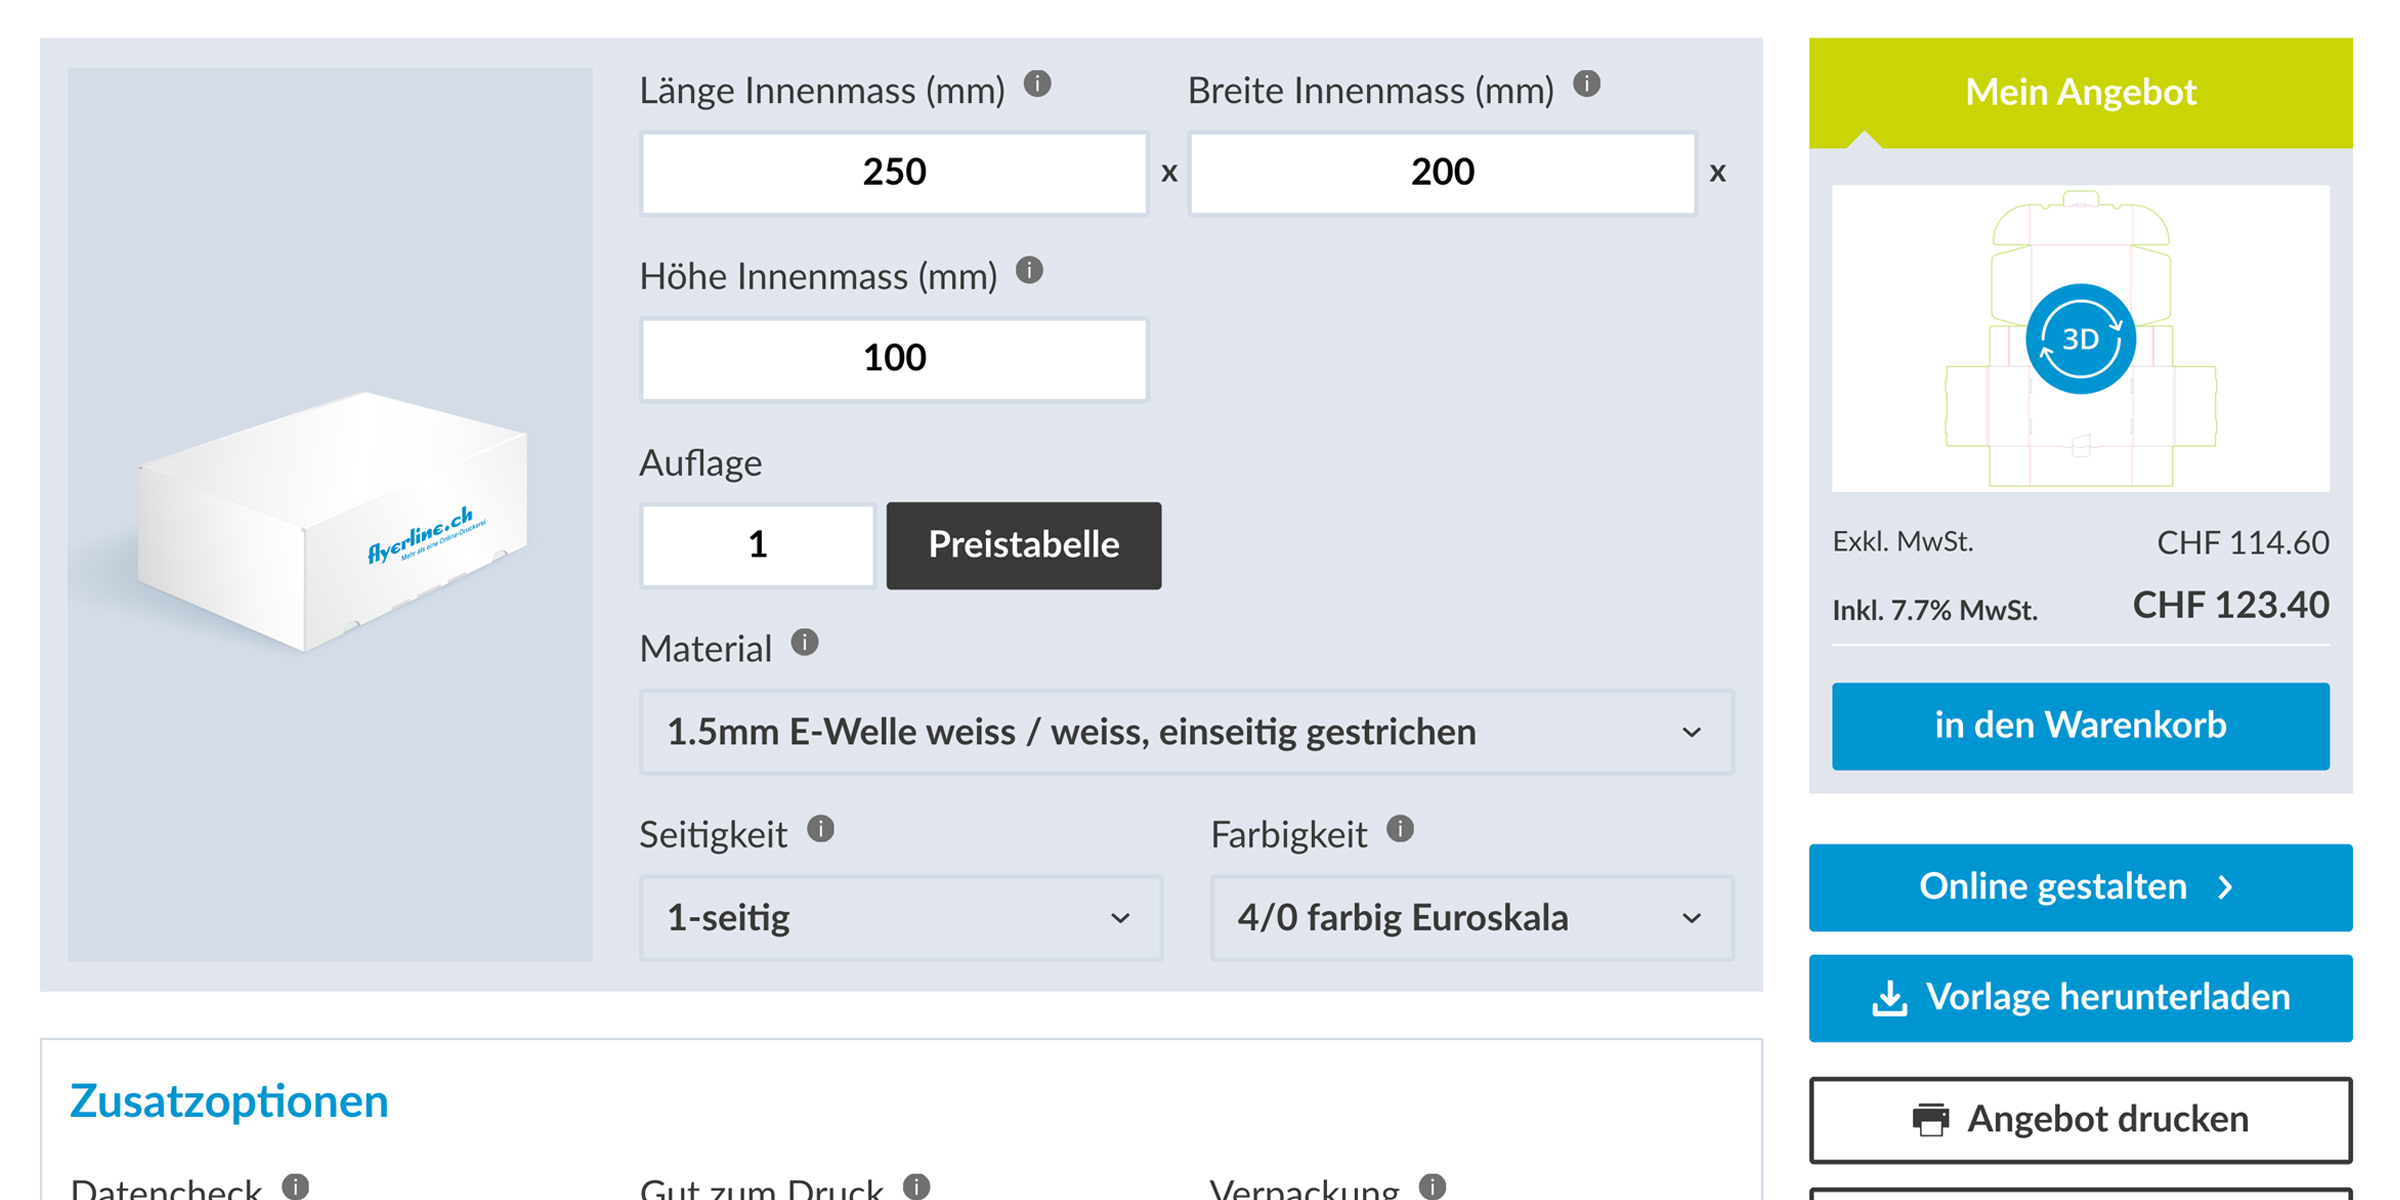Click info icon next to Gut zum Druck
The height and width of the screenshot is (1200, 2400).
point(917,1186)
